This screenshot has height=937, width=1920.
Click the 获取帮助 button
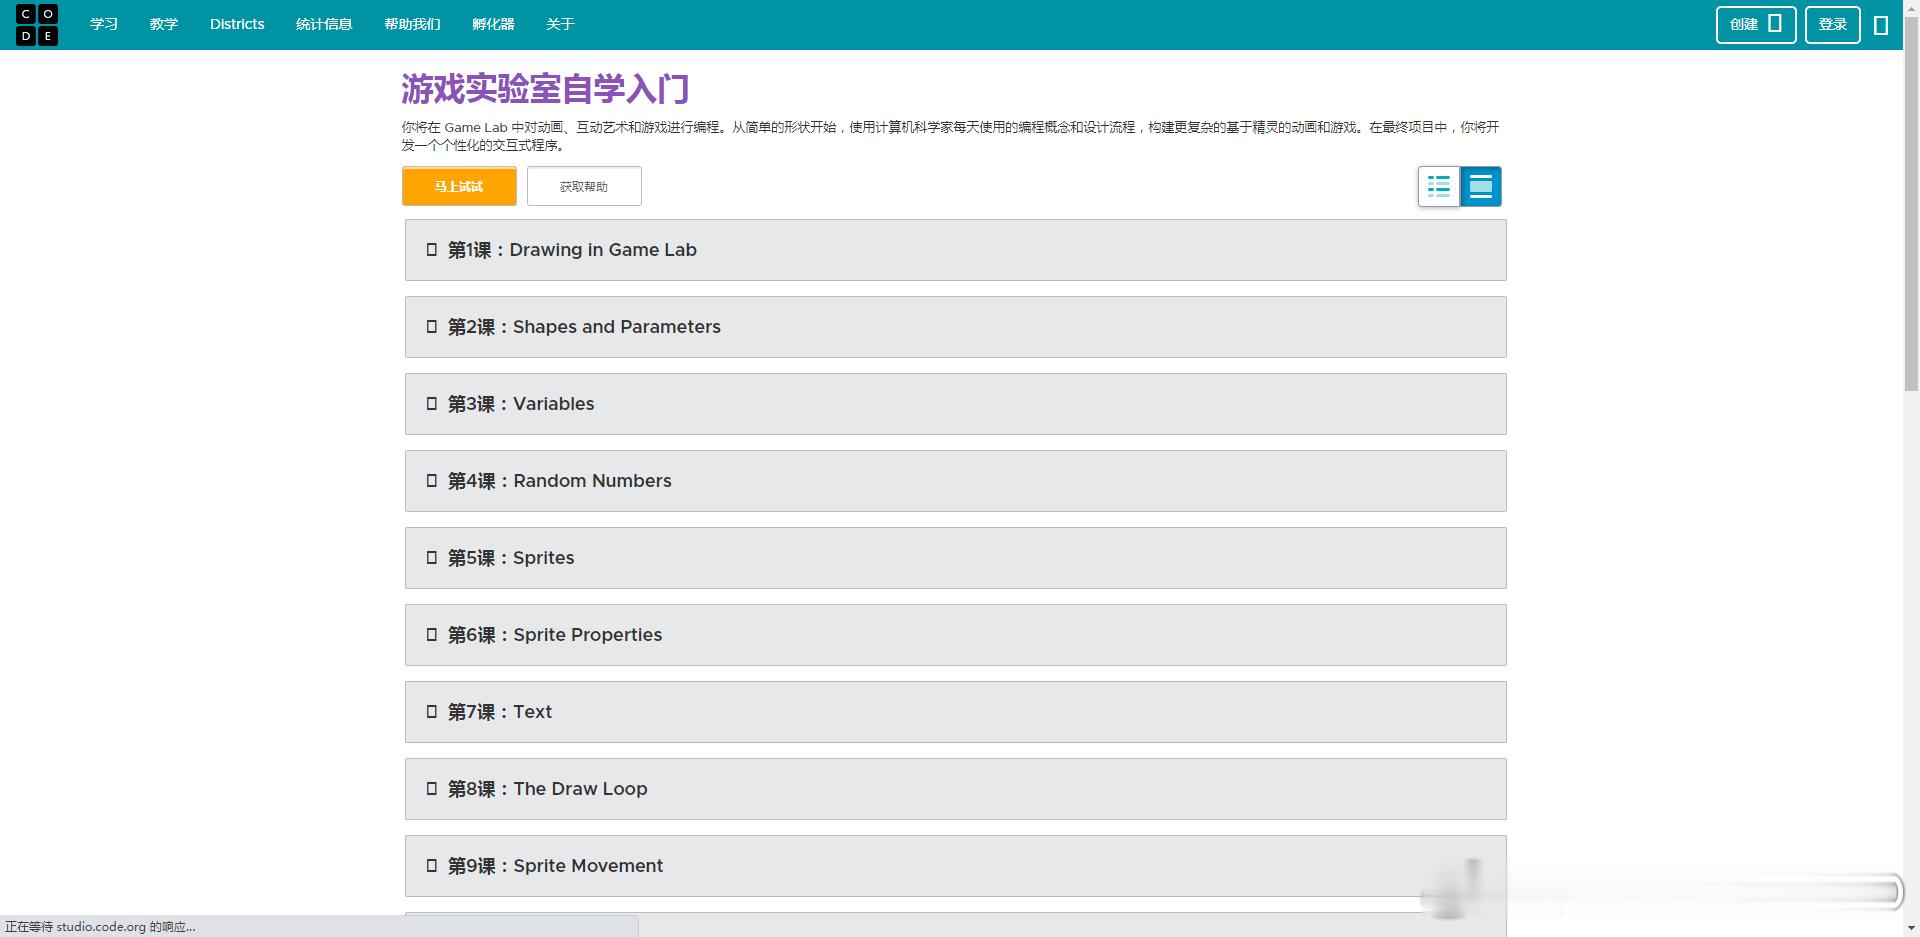coord(584,186)
